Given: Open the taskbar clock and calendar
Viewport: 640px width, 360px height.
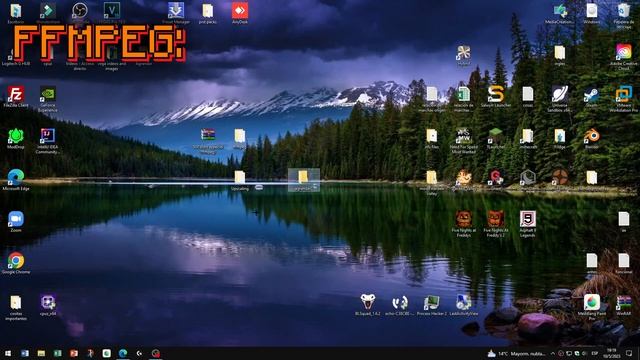Looking at the screenshot, I should pos(611,353).
